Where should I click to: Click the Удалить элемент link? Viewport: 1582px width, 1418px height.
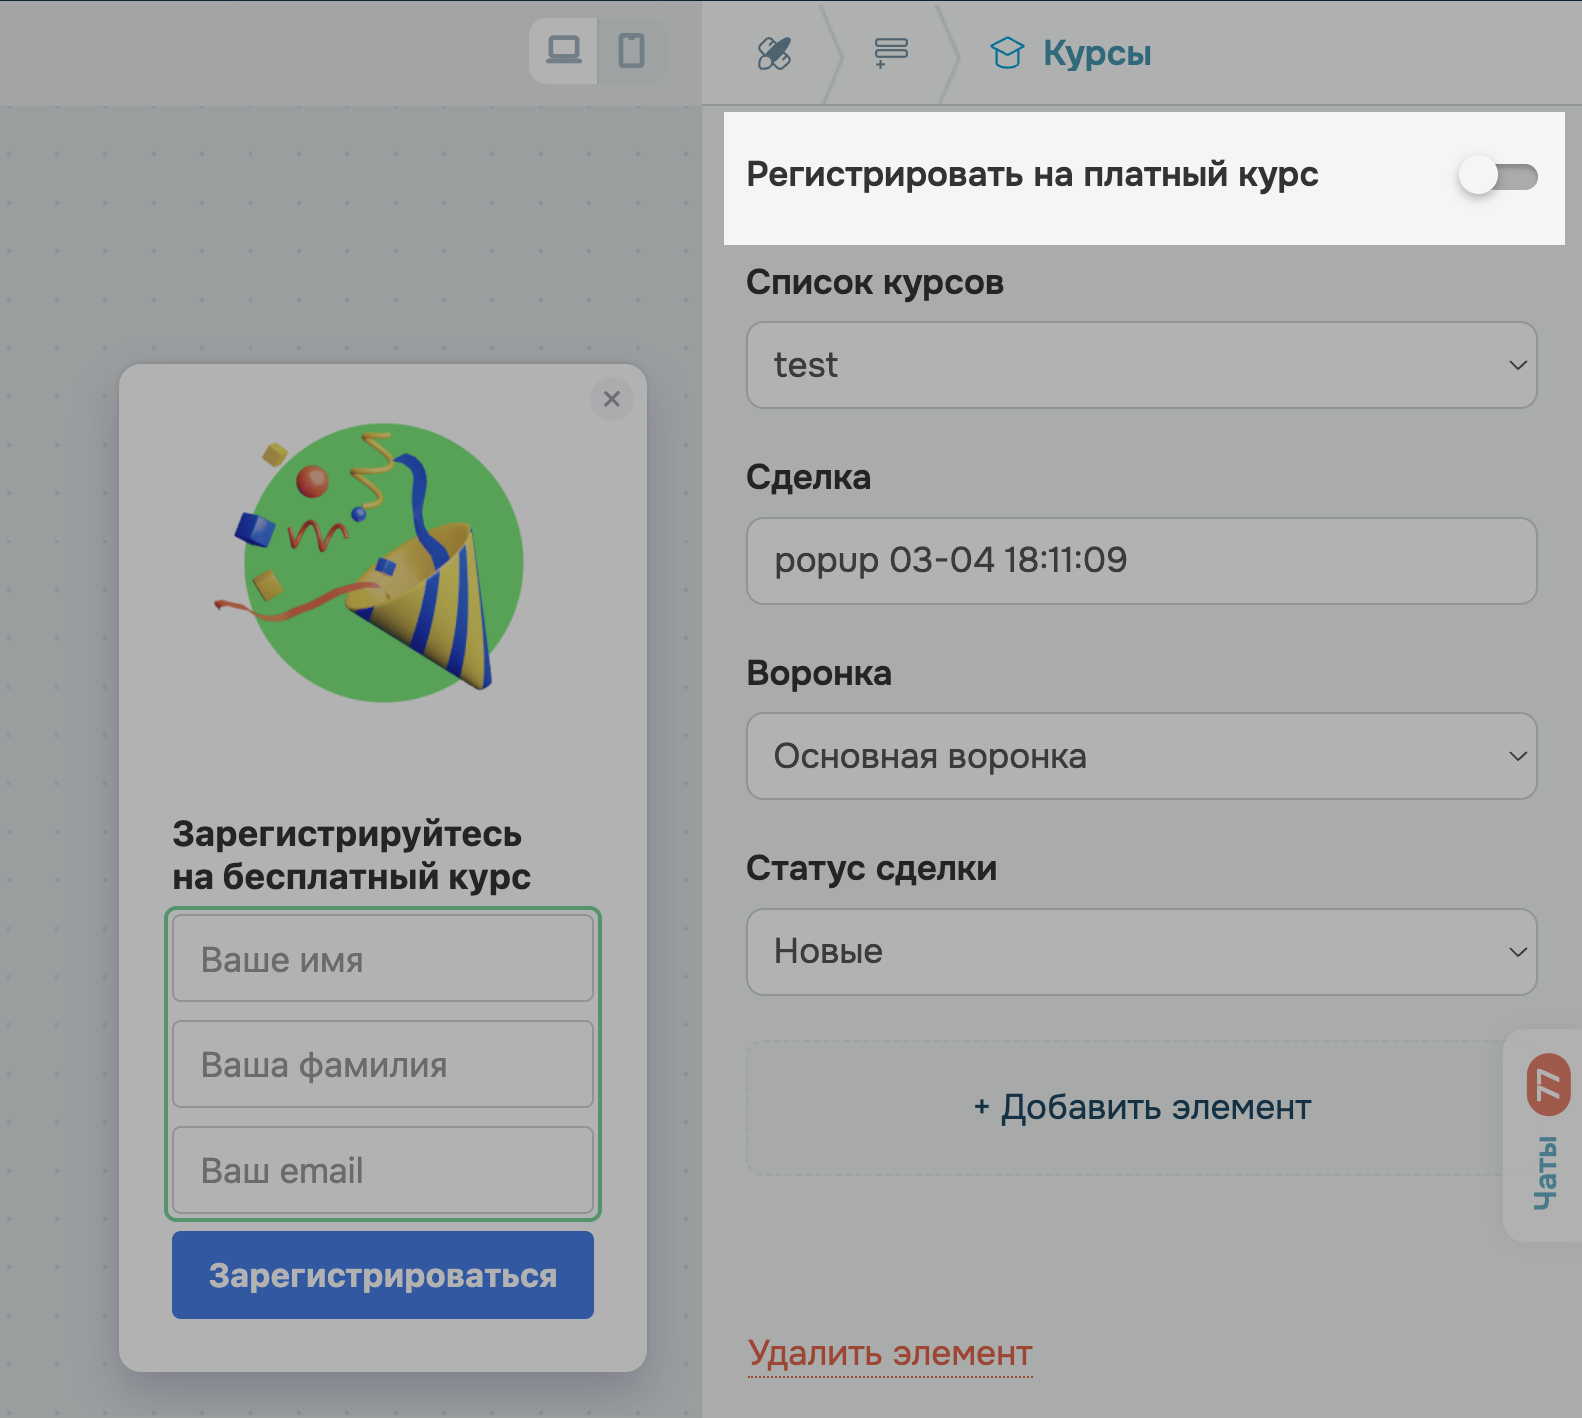click(890, 1353)
